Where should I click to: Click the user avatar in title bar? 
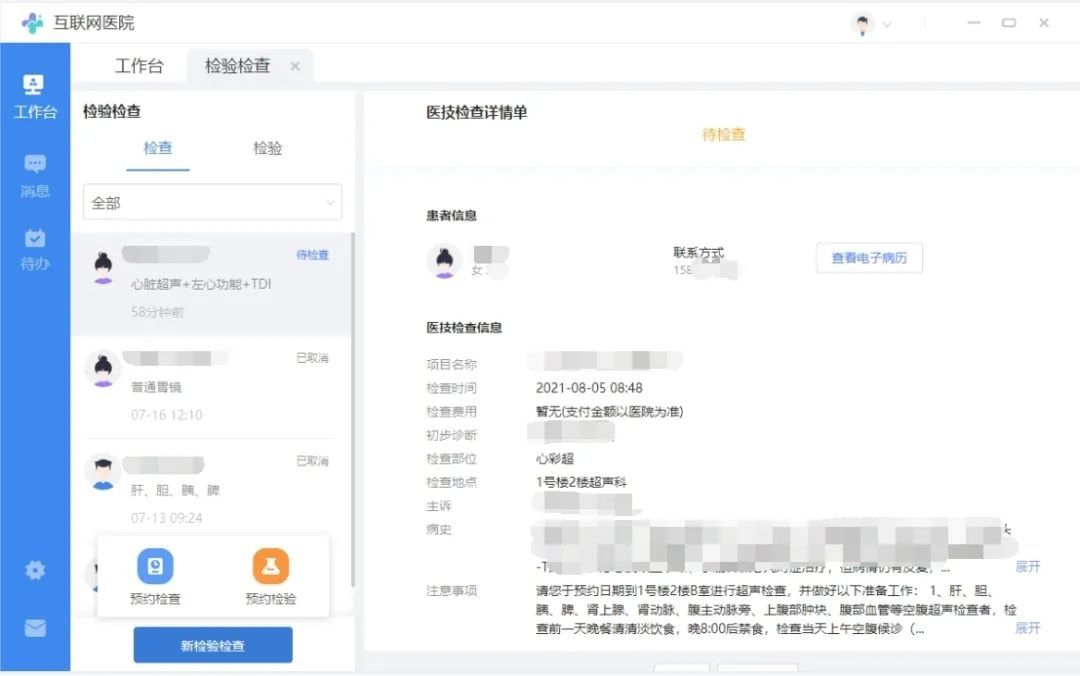862,23
